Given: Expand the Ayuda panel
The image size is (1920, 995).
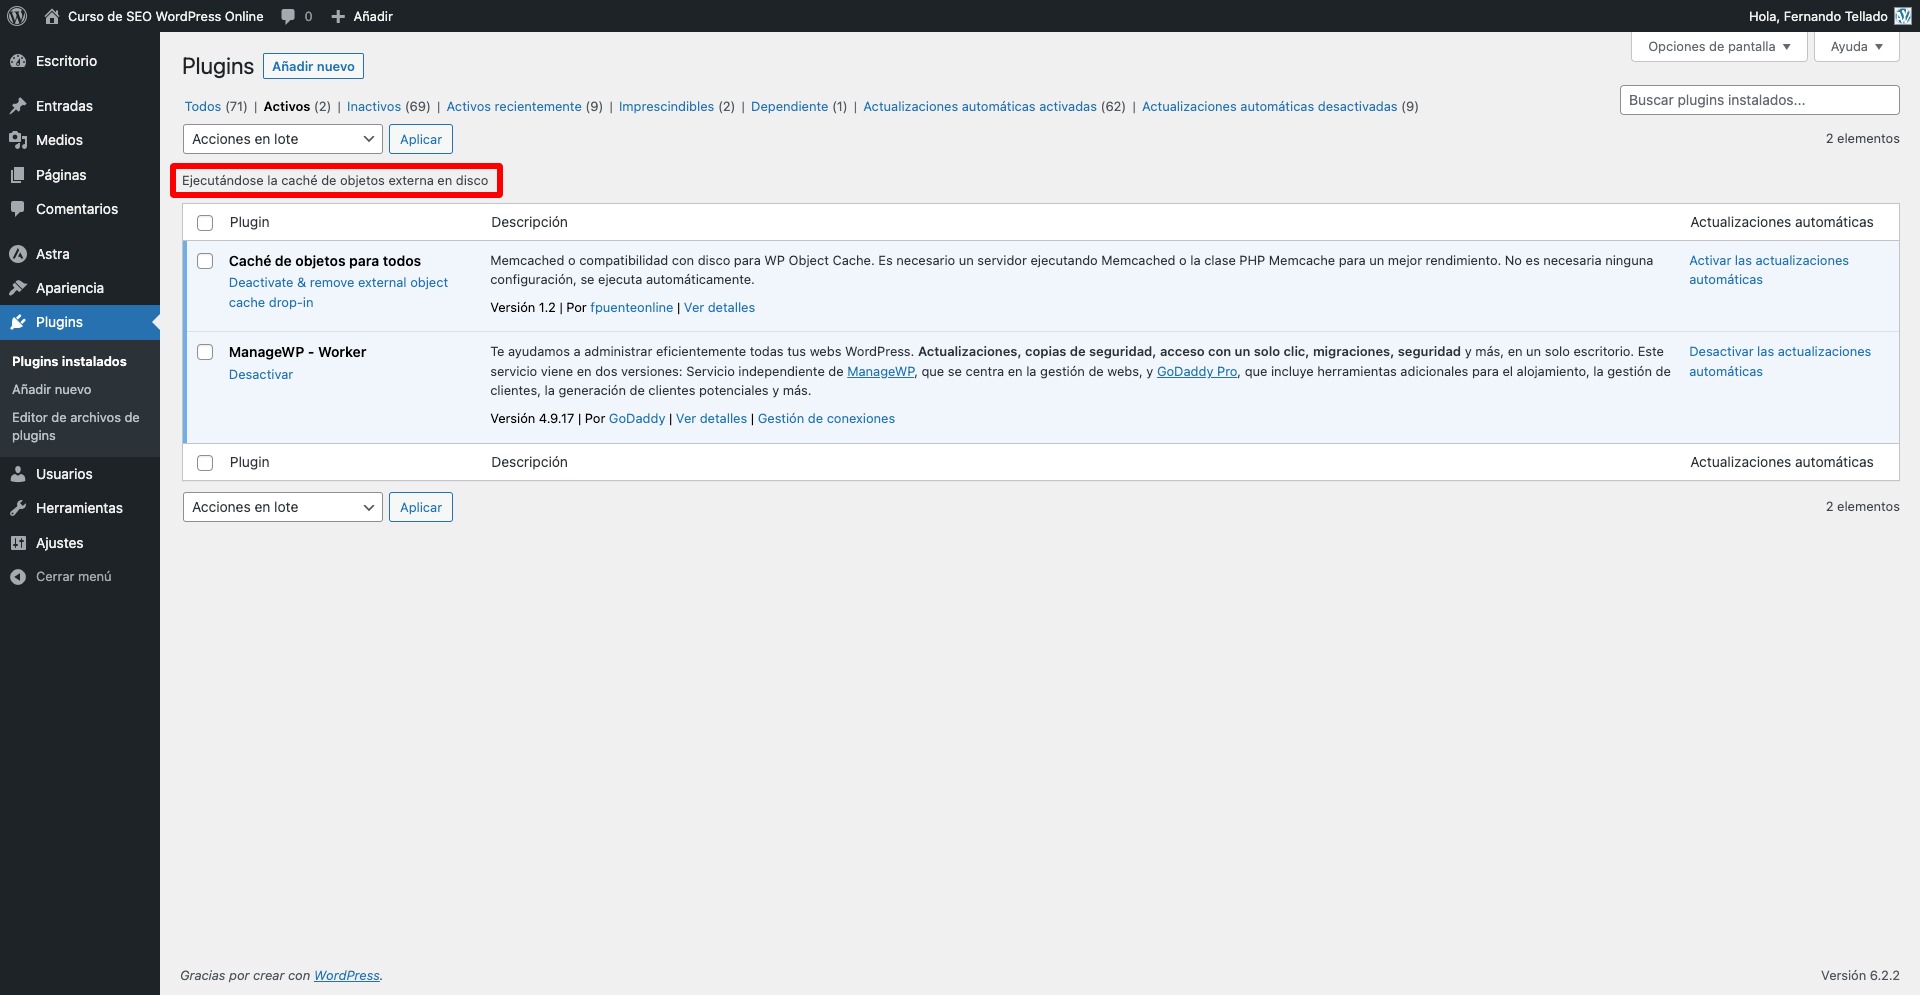Looking at the screenshot, I should (x=1855, y=46).
